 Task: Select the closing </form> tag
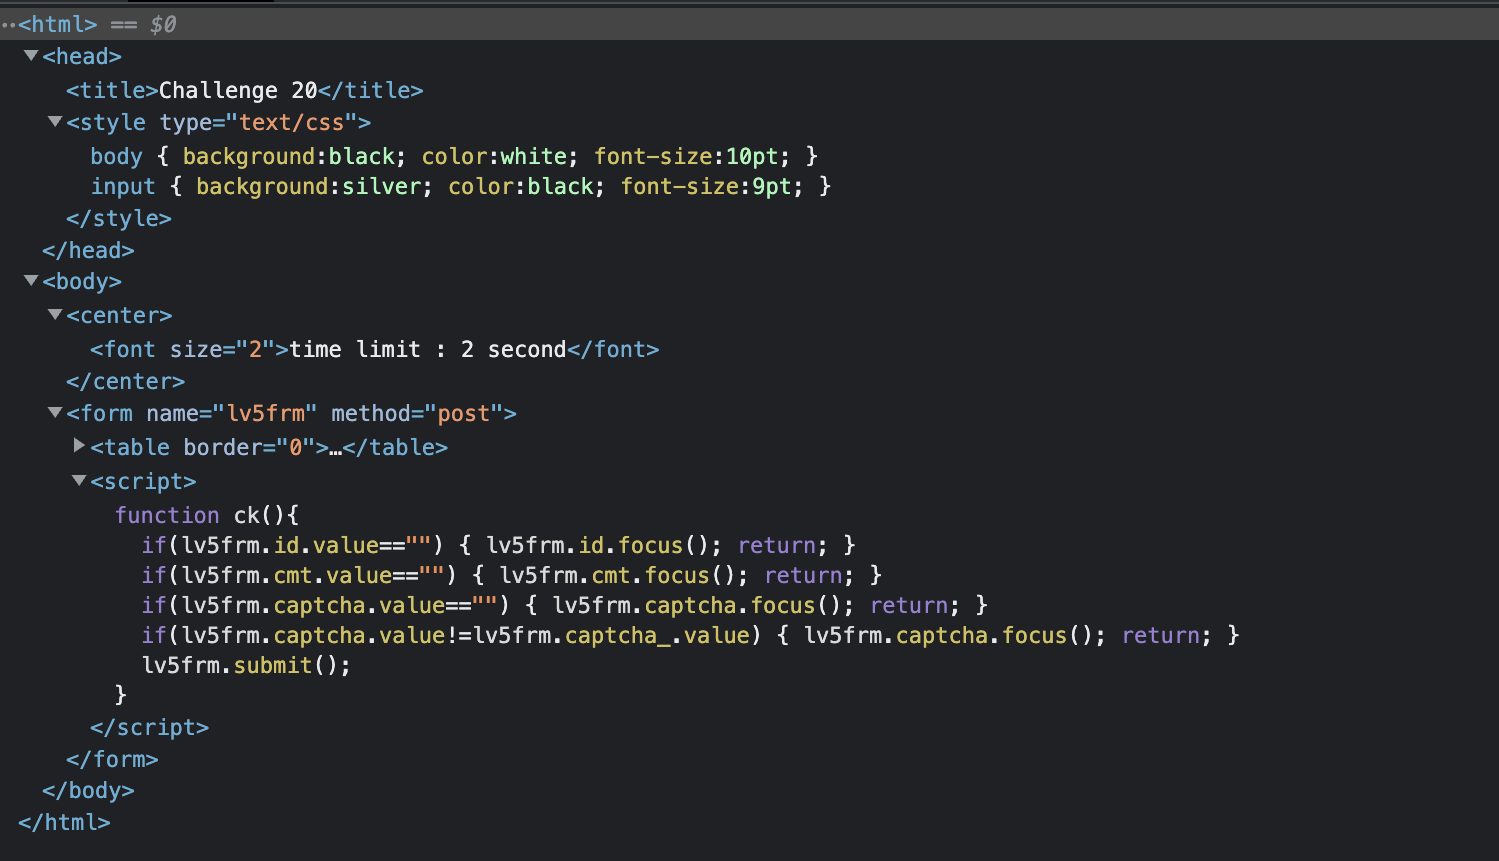tap(112, 759)
